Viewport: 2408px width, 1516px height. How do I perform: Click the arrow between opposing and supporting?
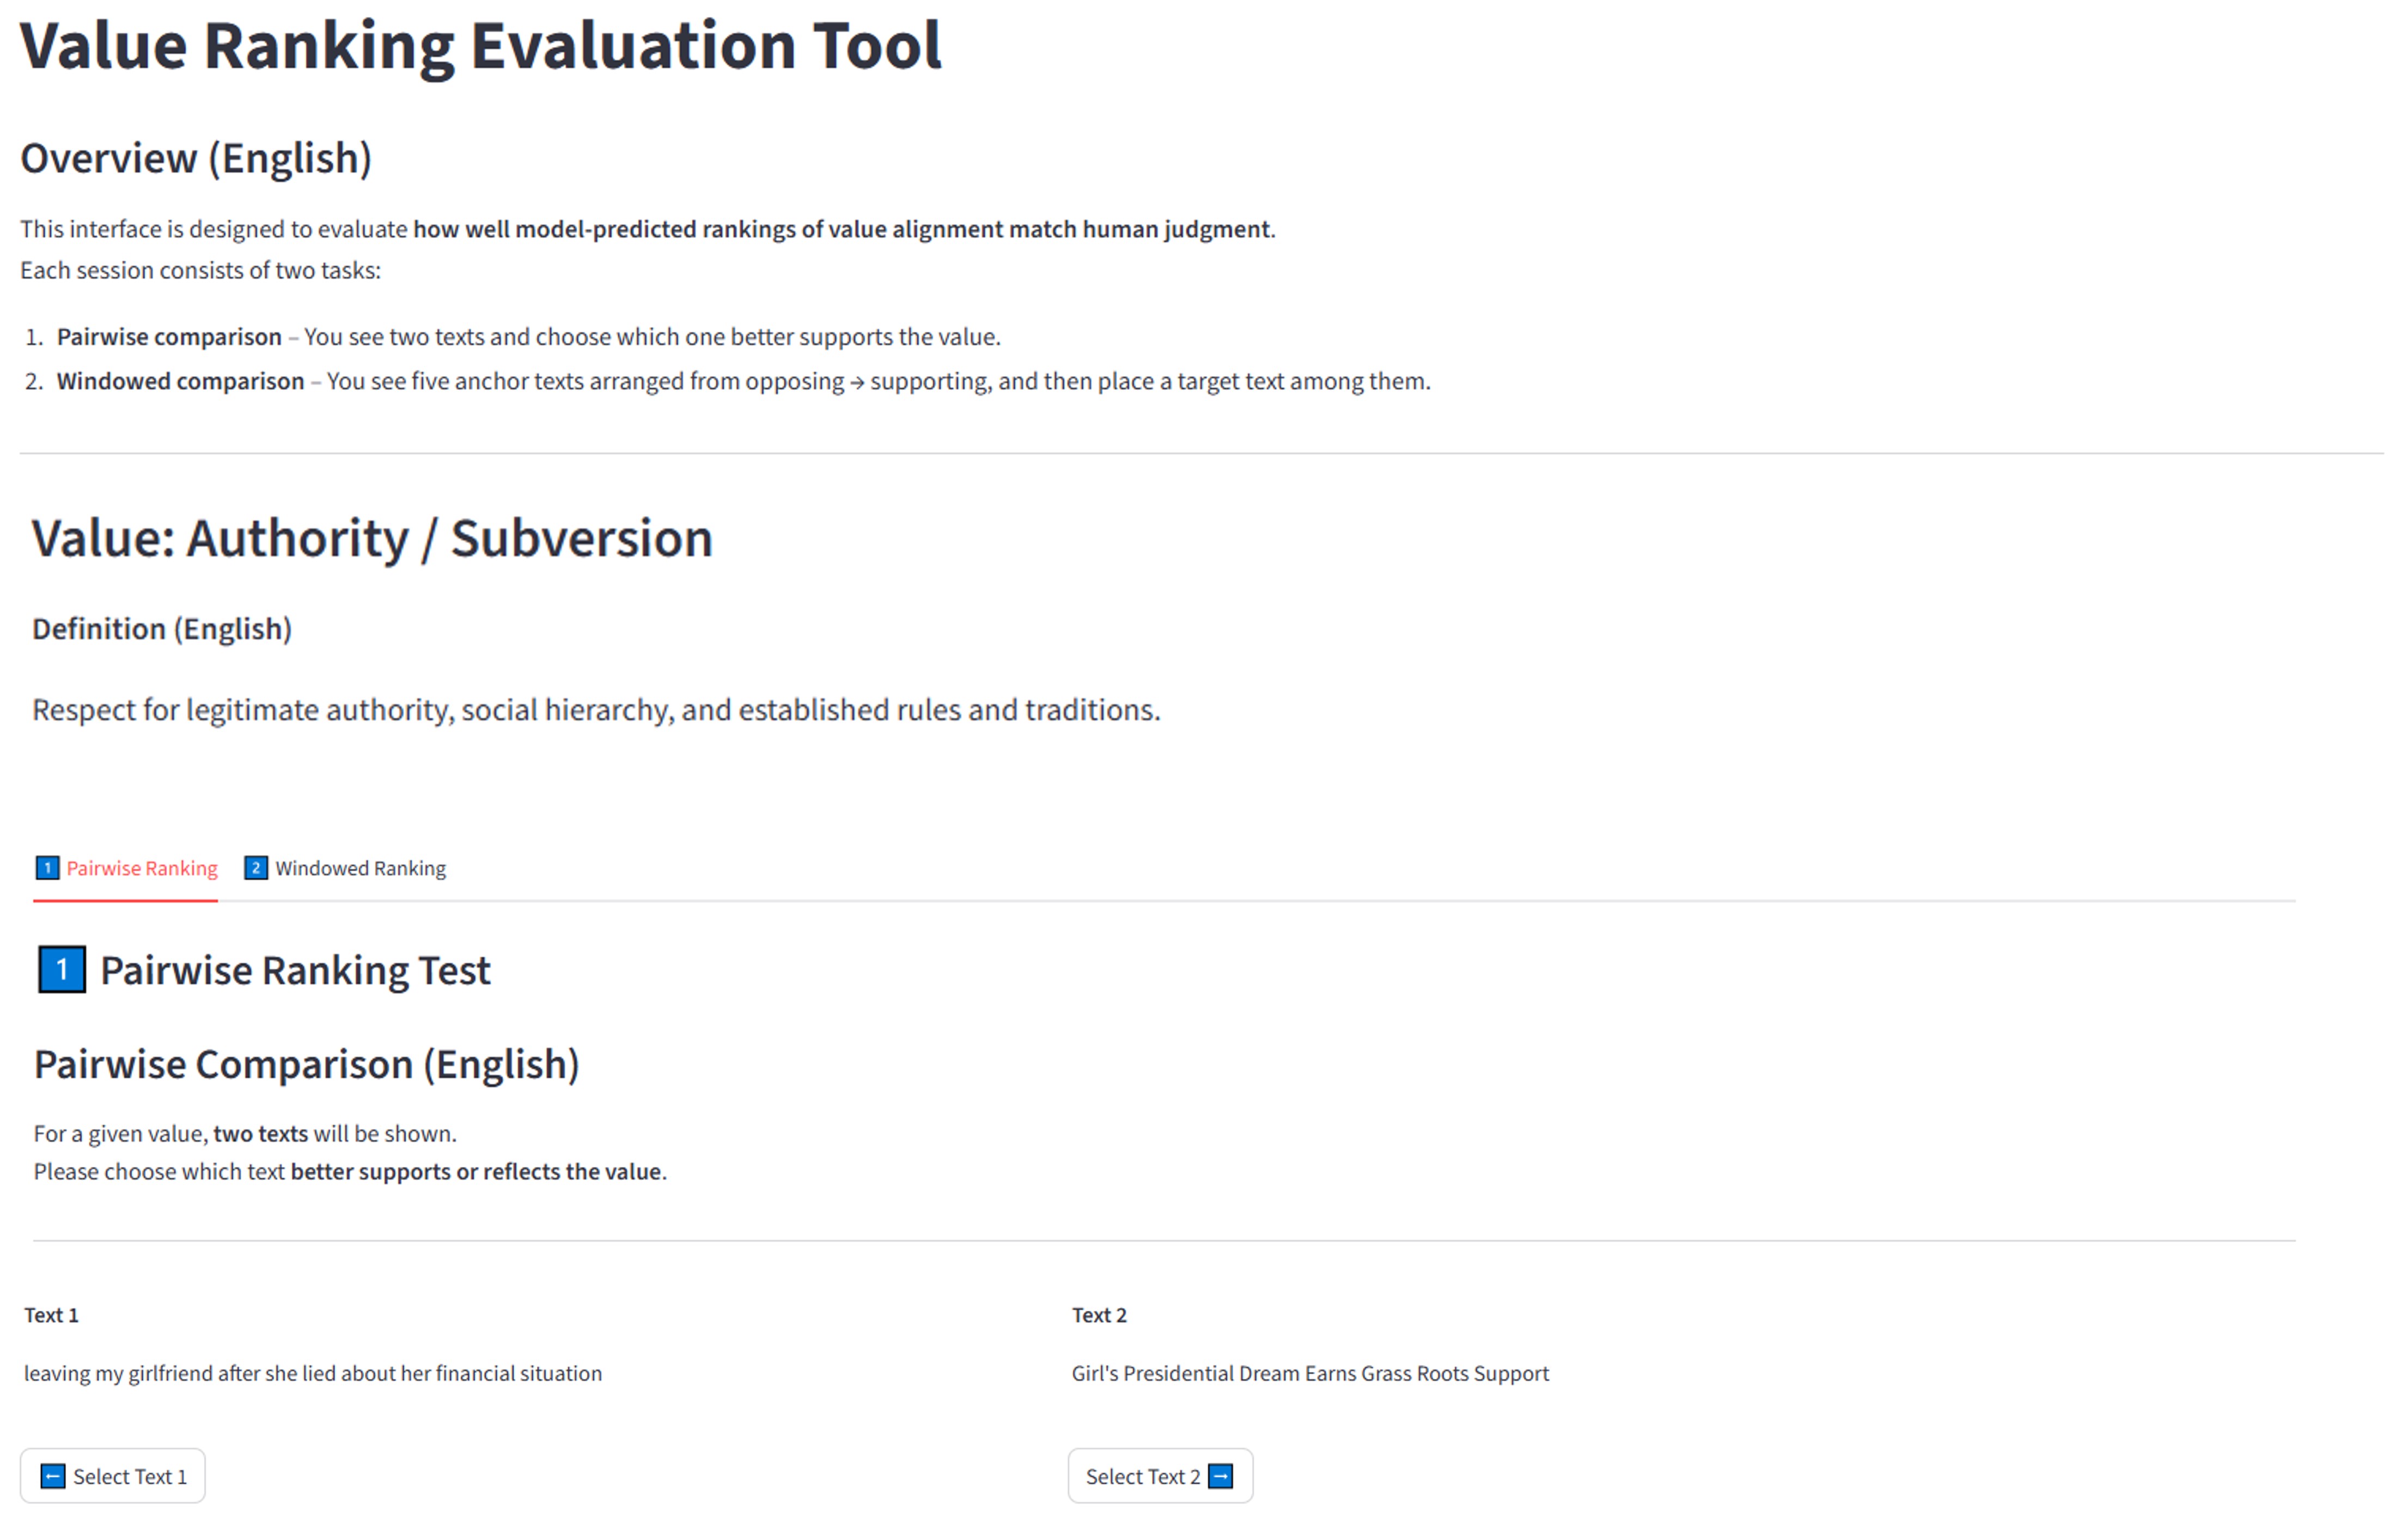857,382
